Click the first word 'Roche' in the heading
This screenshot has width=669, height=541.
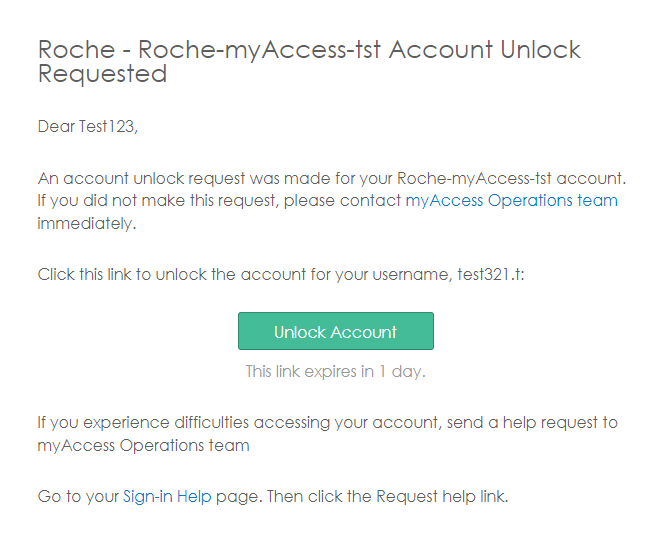click(x=76, y=50)
